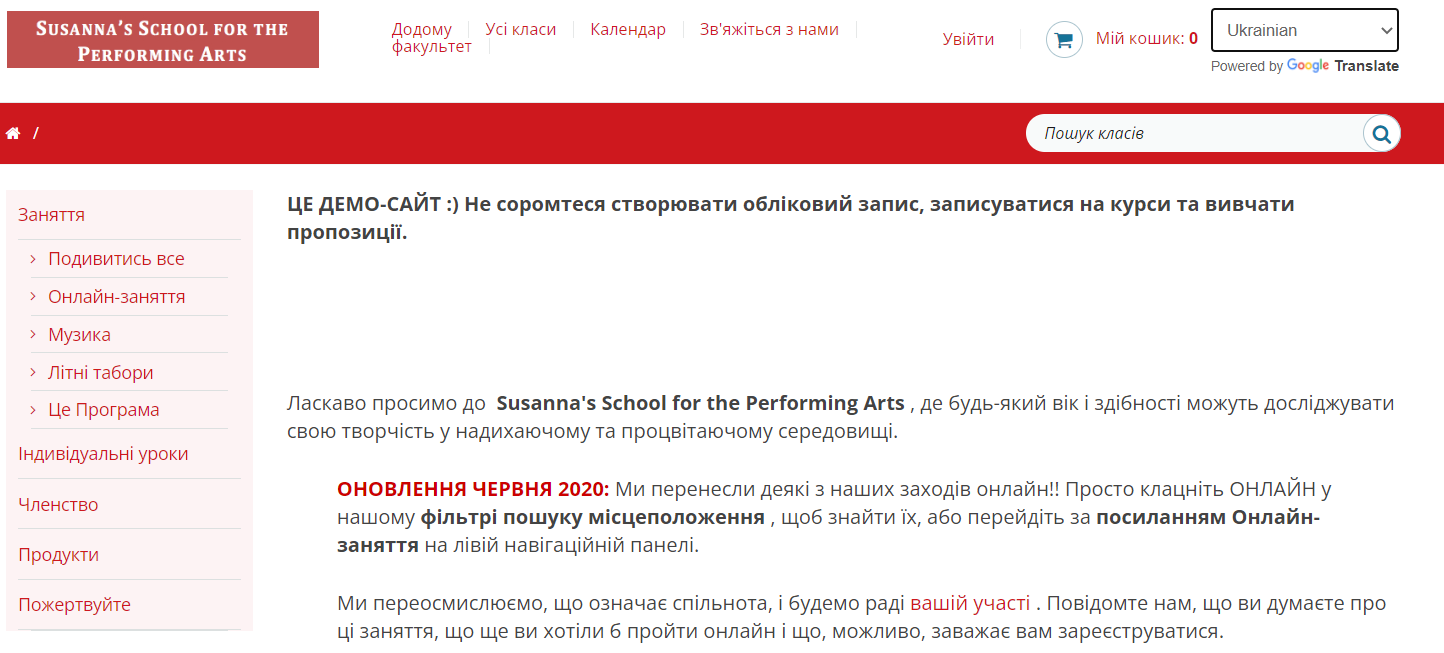
Task: Open Онлайн-заняття in sidebar
Action: click(x=117, y=297)
